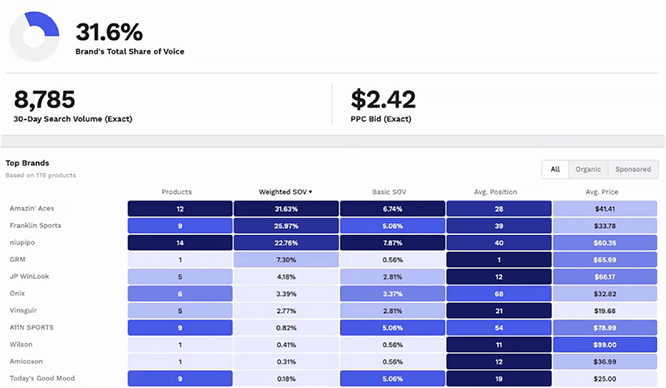The image size is (666, 388).
Task: Select the A11N SPORTS brand label
Action: (x=31, y=327)
